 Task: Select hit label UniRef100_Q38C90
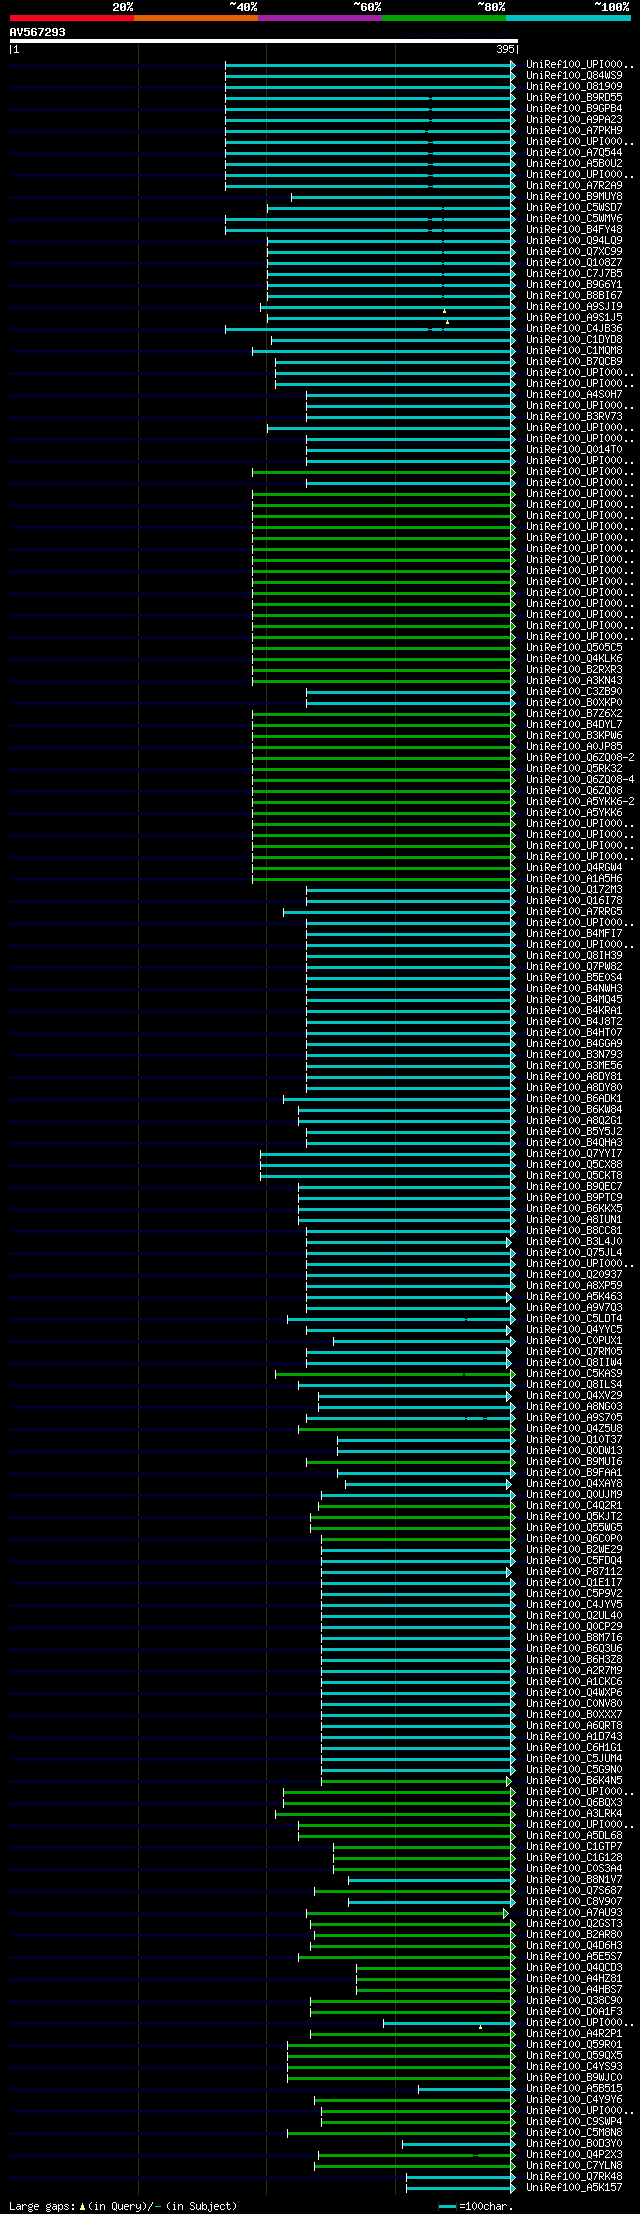click(x=574, y=2000)
